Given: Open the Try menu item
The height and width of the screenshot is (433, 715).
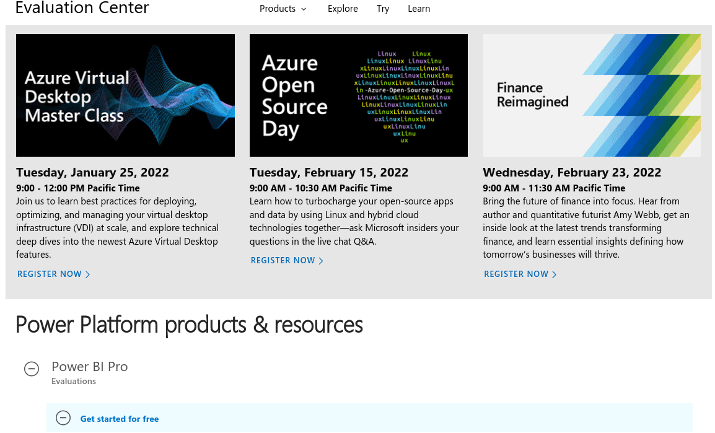Looking at the screenshot, I should [383, 9].
